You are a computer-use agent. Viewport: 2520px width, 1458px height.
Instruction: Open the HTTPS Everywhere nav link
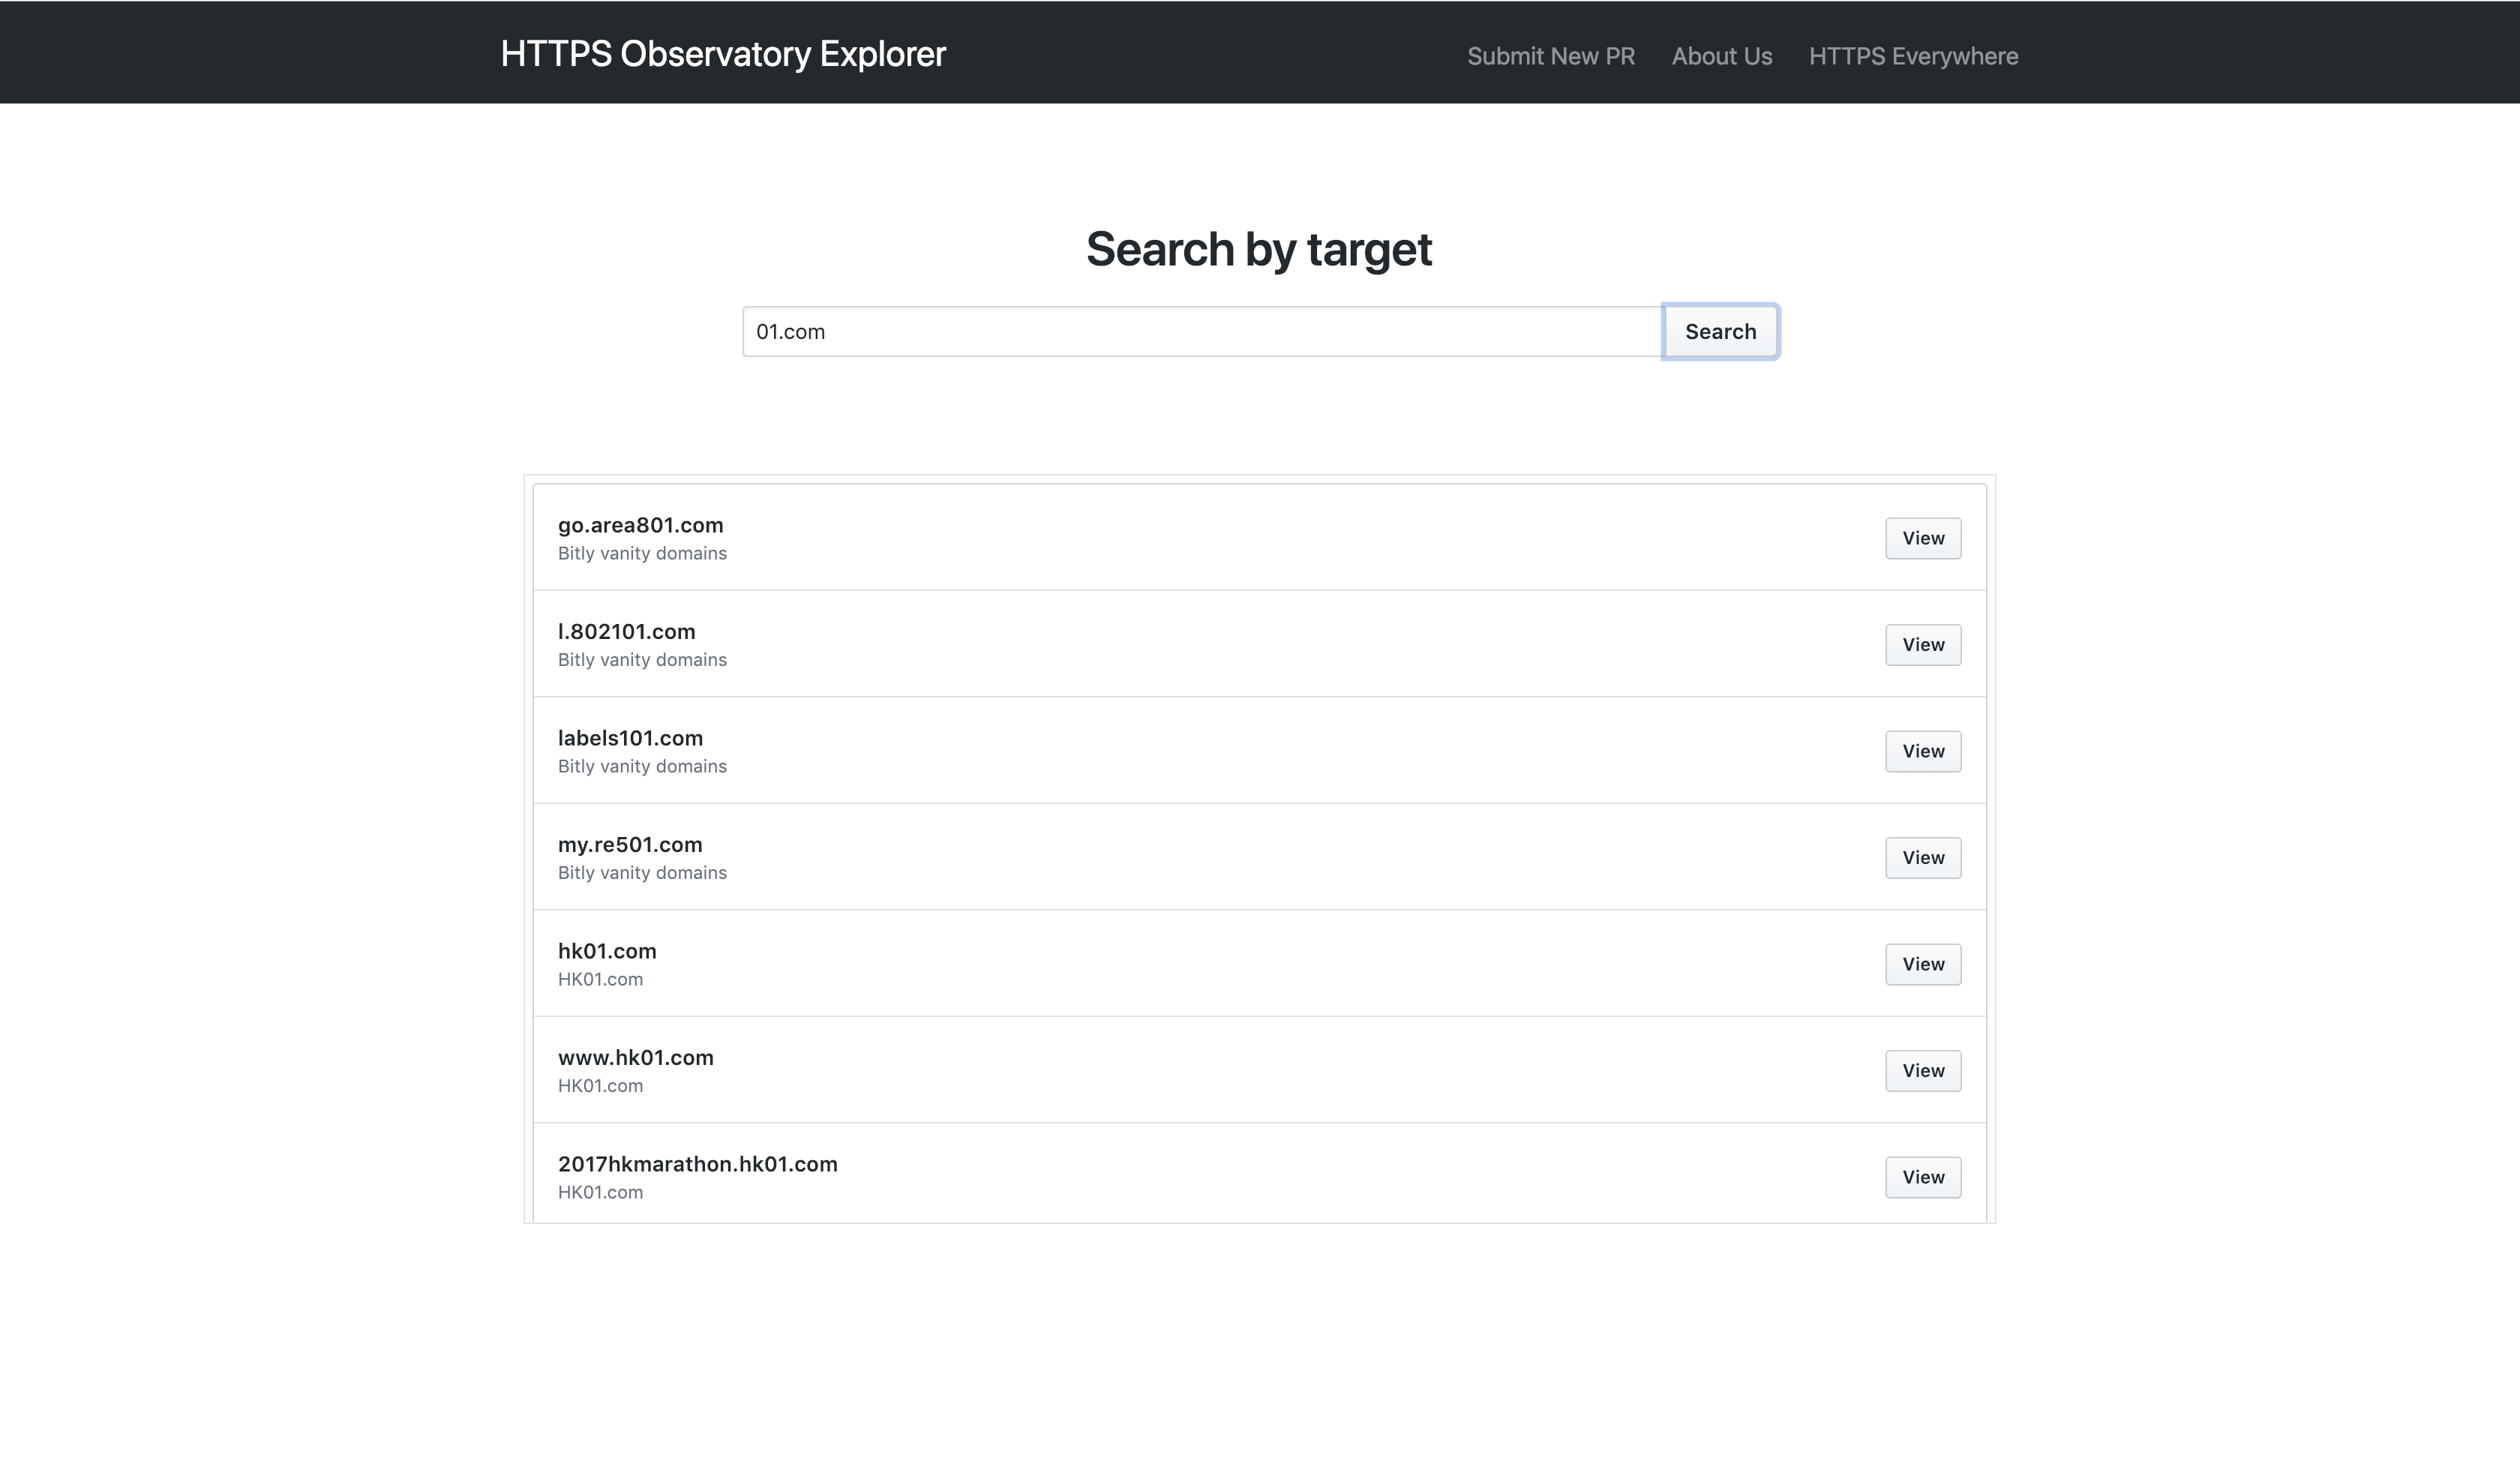[x=1912, y=56]
